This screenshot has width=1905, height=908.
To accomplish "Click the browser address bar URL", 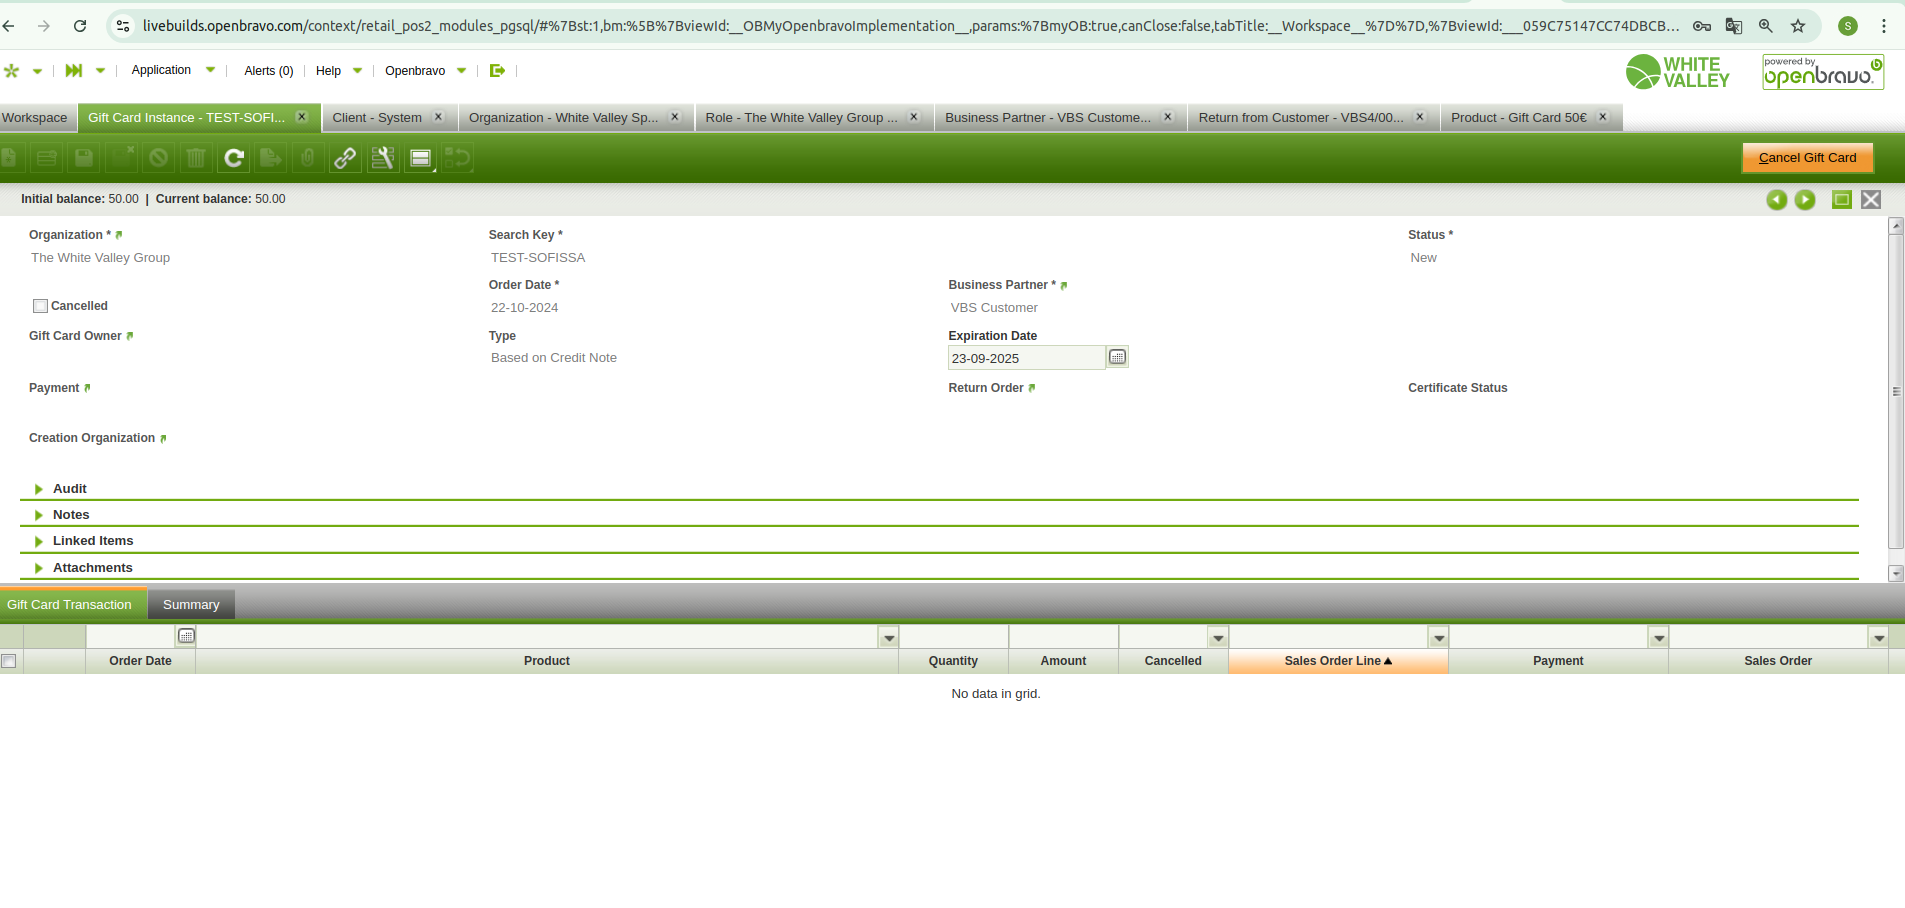I will (910, 26).
